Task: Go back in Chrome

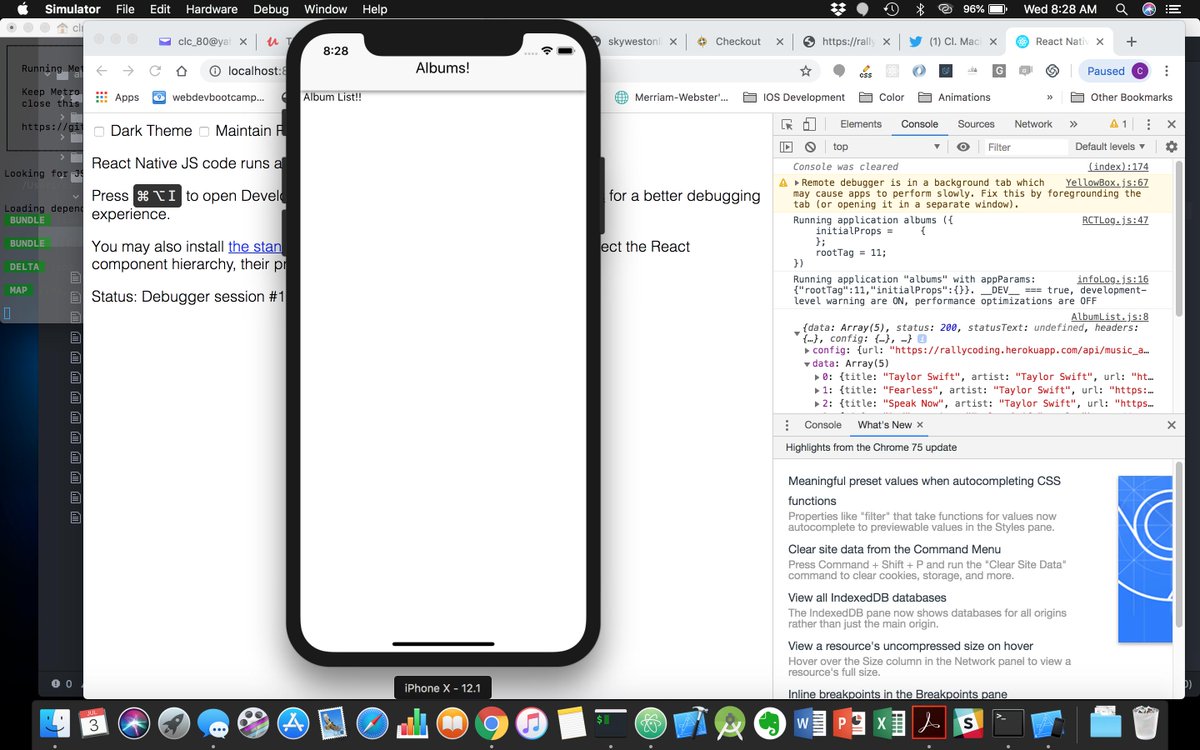Action: click(102, 71)
